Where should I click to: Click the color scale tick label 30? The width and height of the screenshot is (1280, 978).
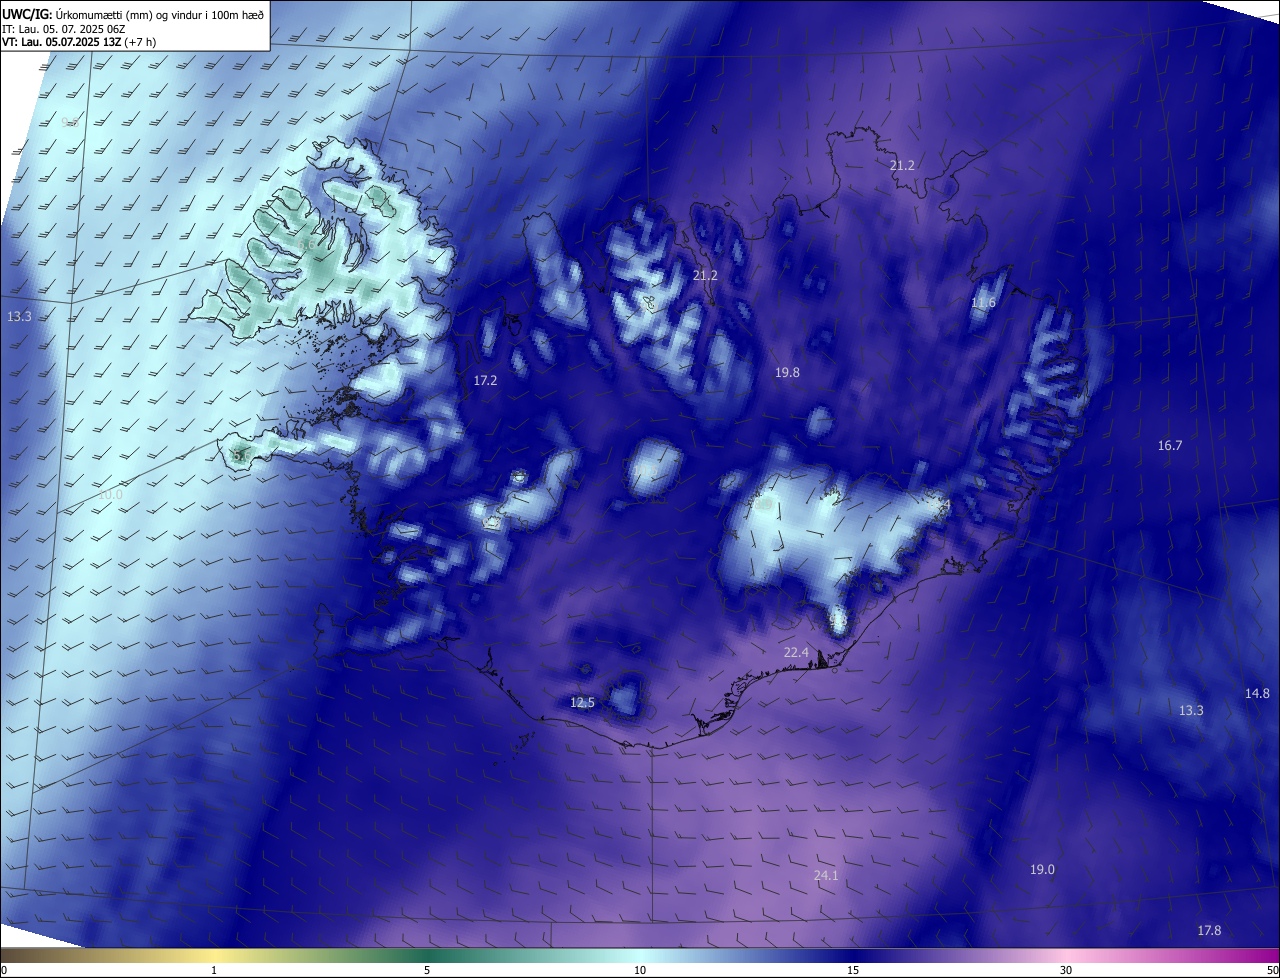[1066, 970]
